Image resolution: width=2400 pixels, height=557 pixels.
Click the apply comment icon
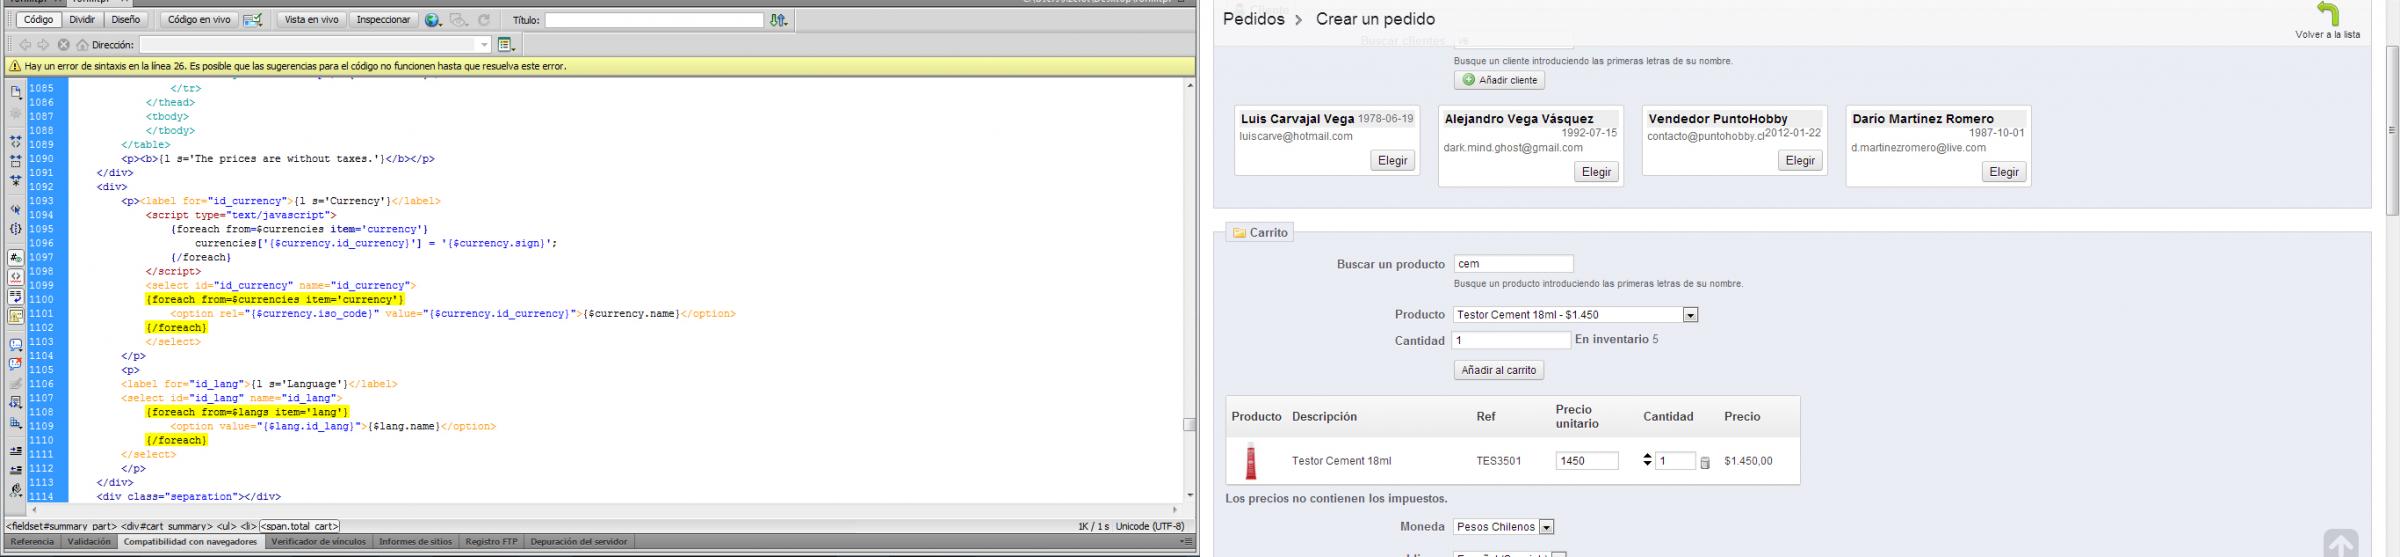[x=16, y=345]
